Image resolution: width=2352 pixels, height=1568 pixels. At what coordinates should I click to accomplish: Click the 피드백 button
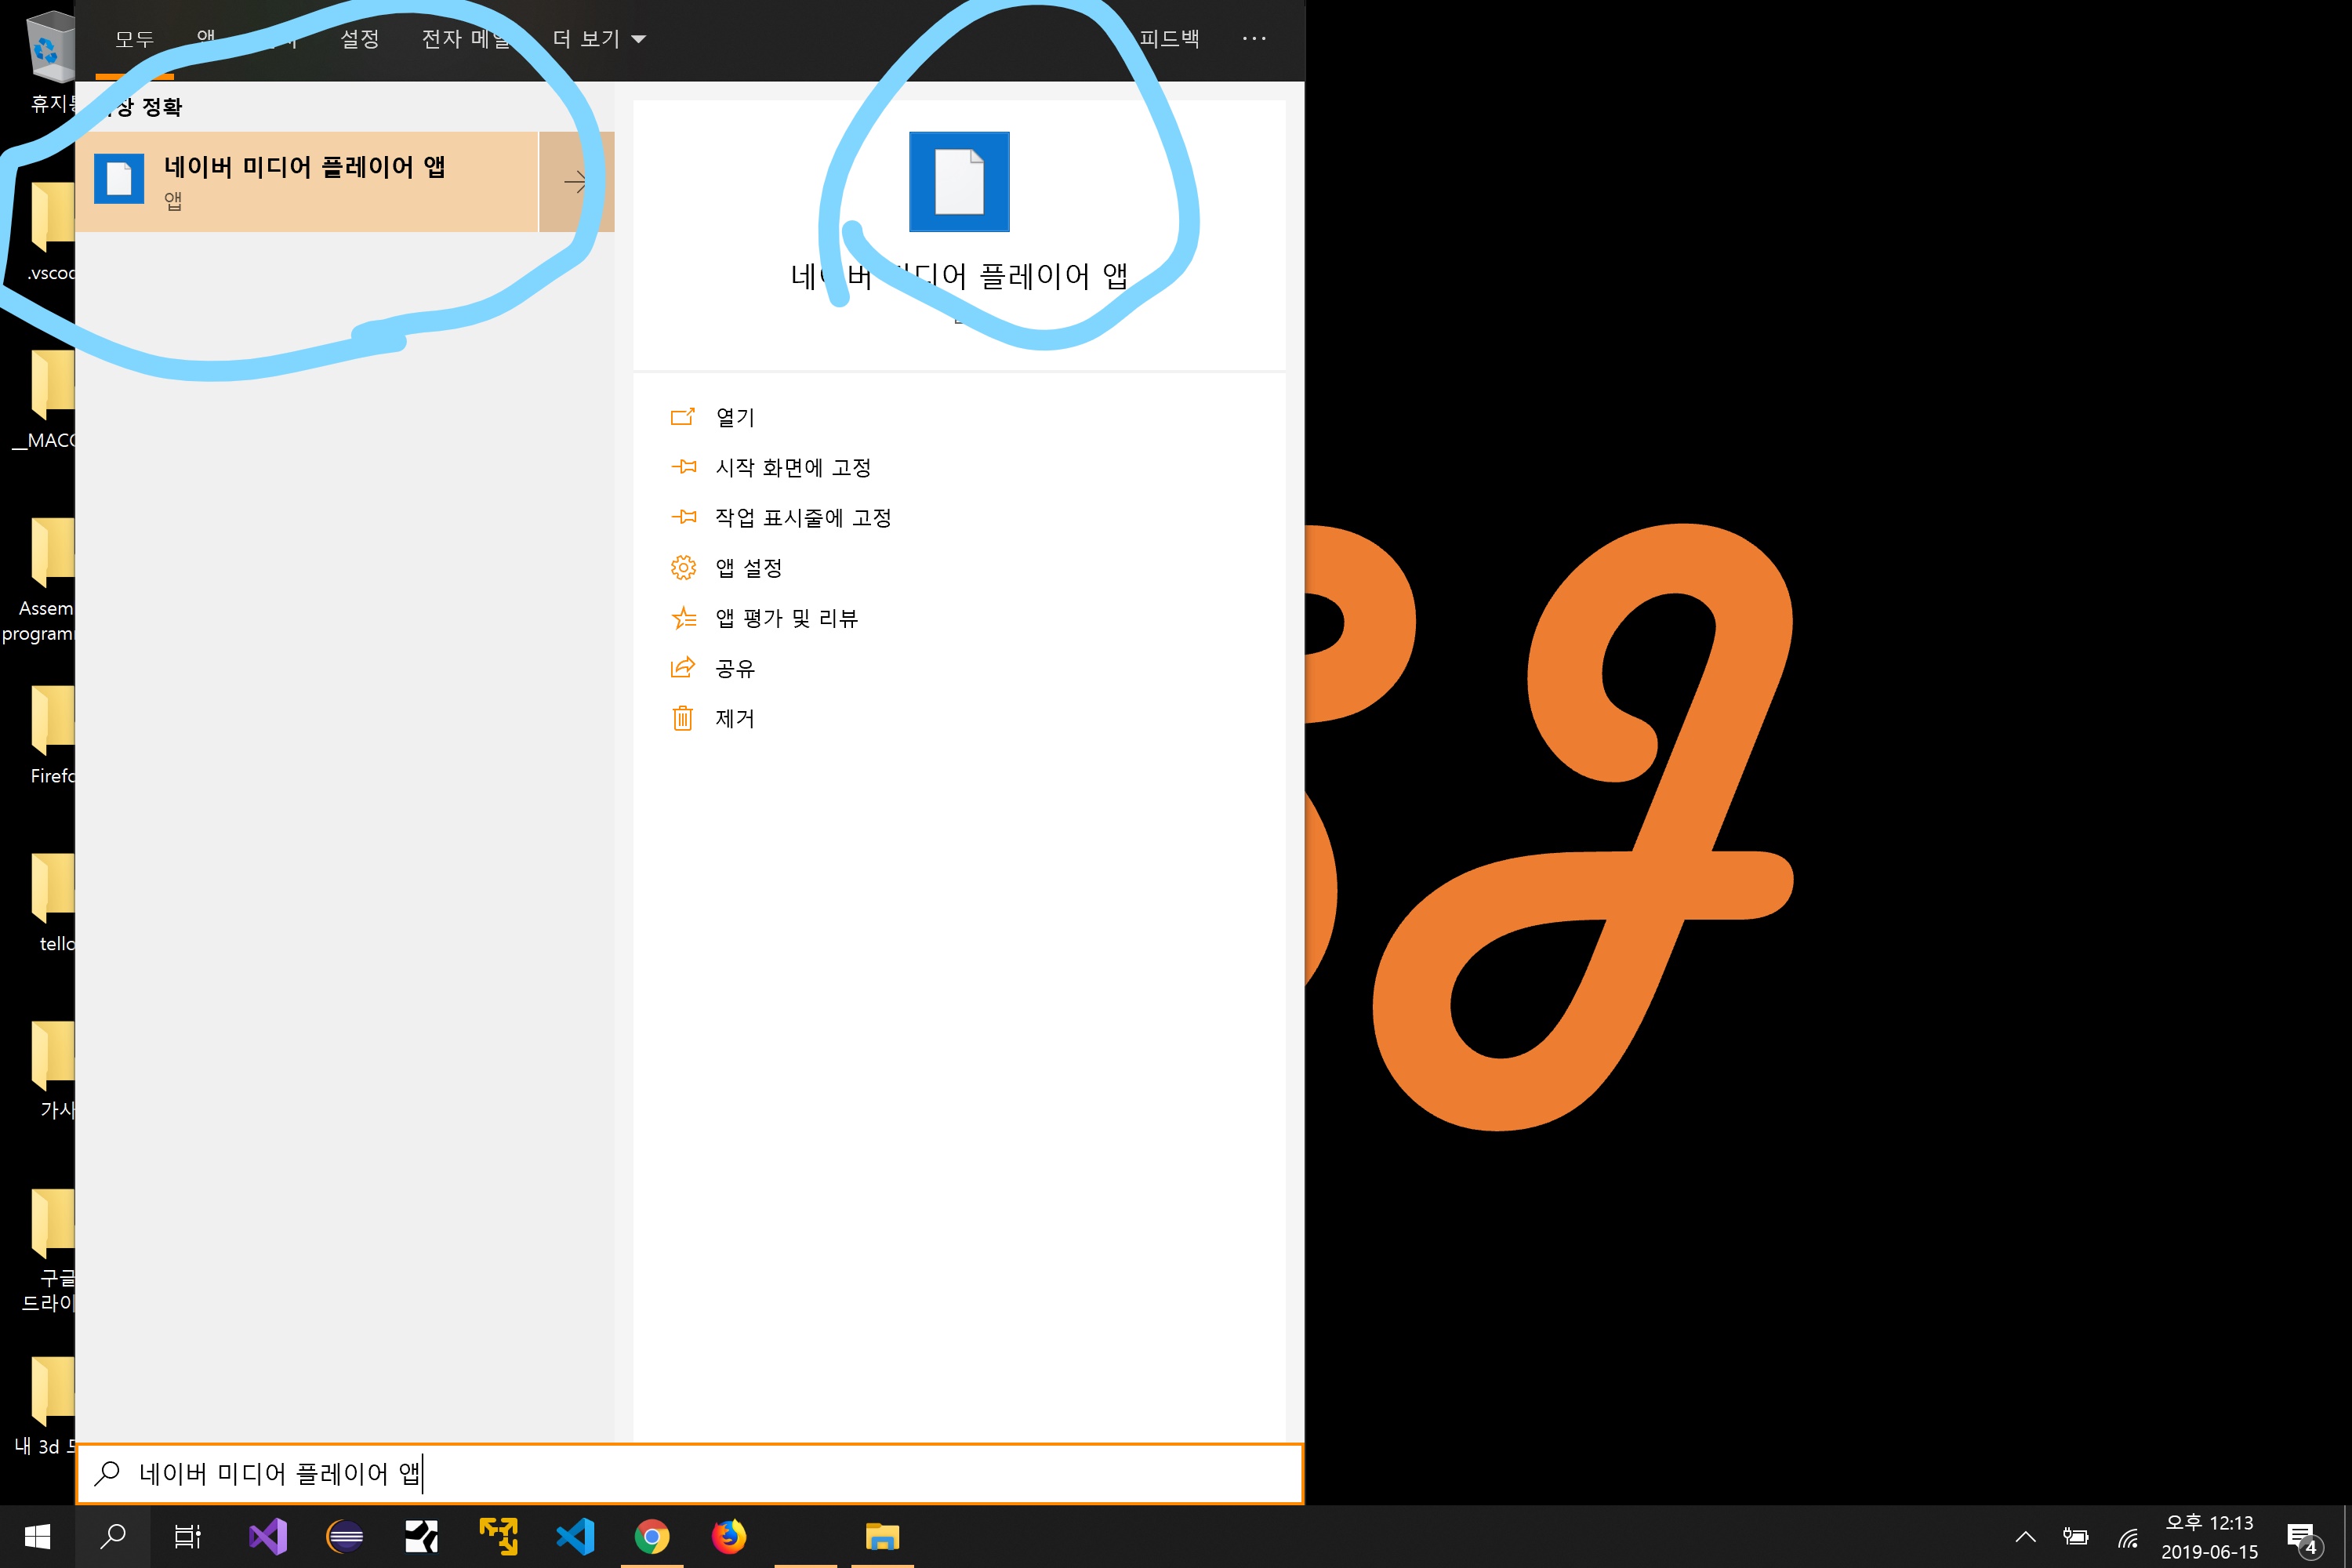coord(1168,39)
